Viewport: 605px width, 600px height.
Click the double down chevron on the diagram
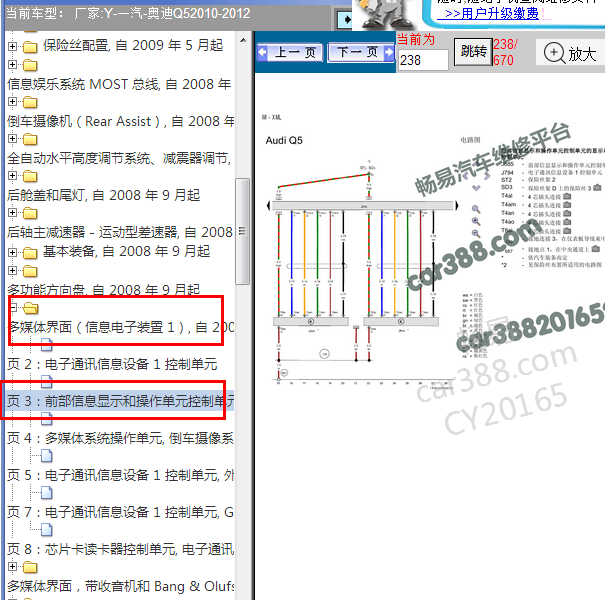click(476, 188)
